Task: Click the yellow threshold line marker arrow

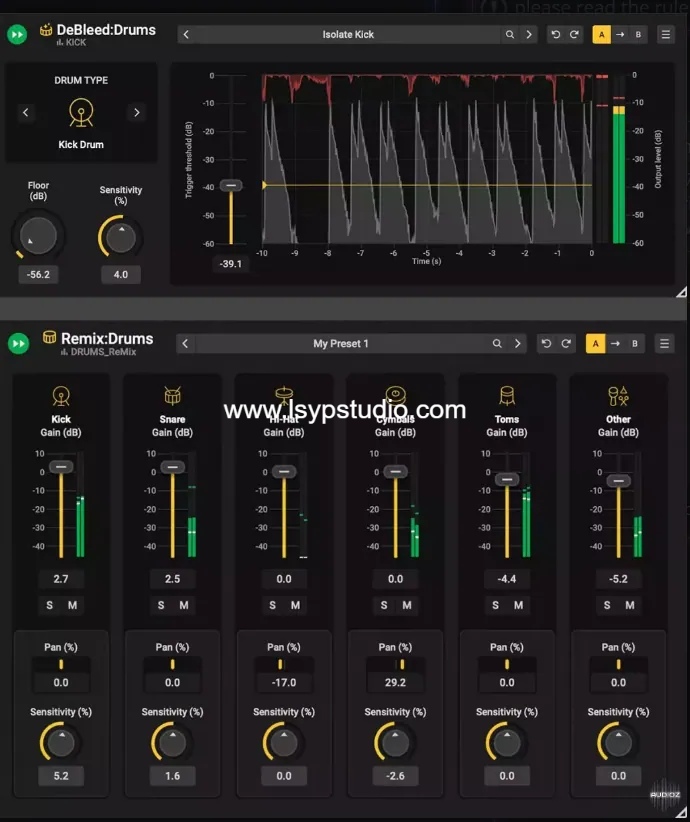Action: click(264, 185)
